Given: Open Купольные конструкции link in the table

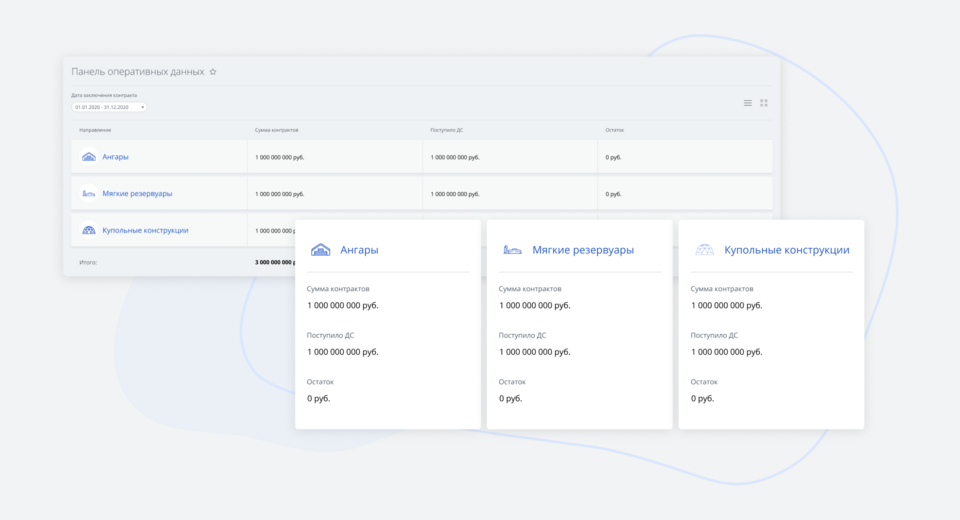Looking at the screenshot, I should click(x=145, y=230).
